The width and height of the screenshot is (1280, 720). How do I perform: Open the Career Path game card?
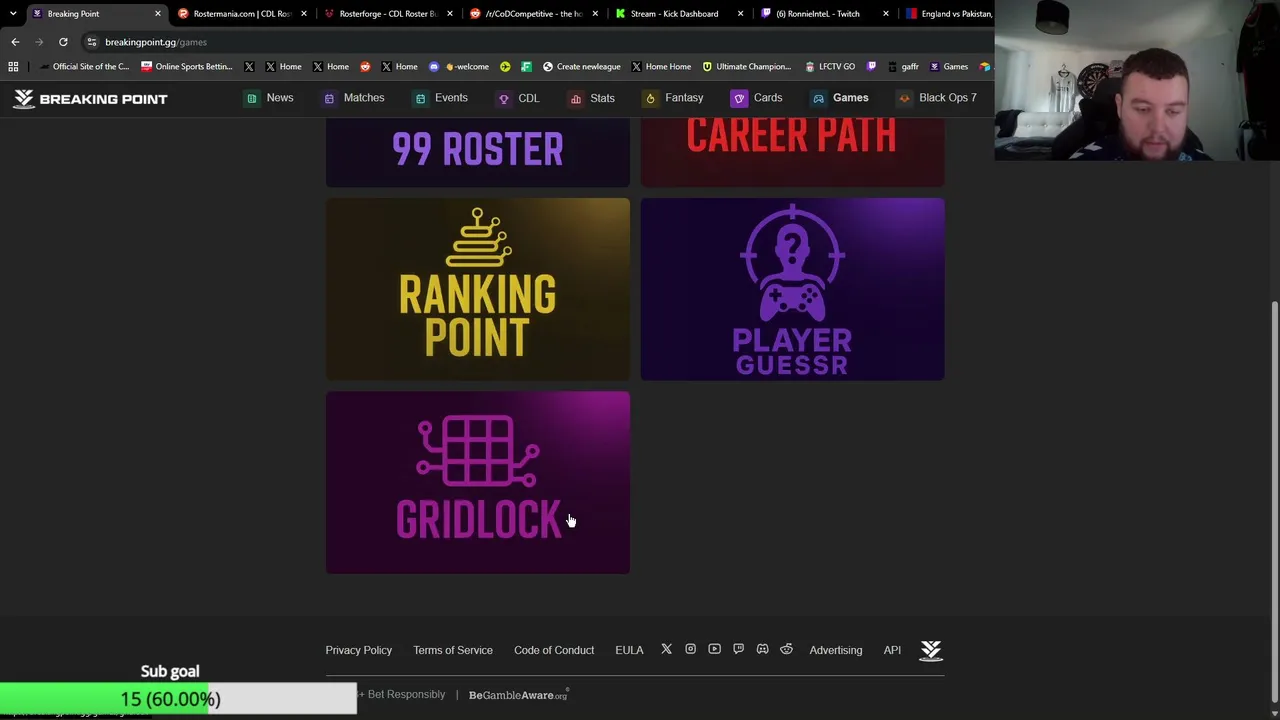click(792, 153)
